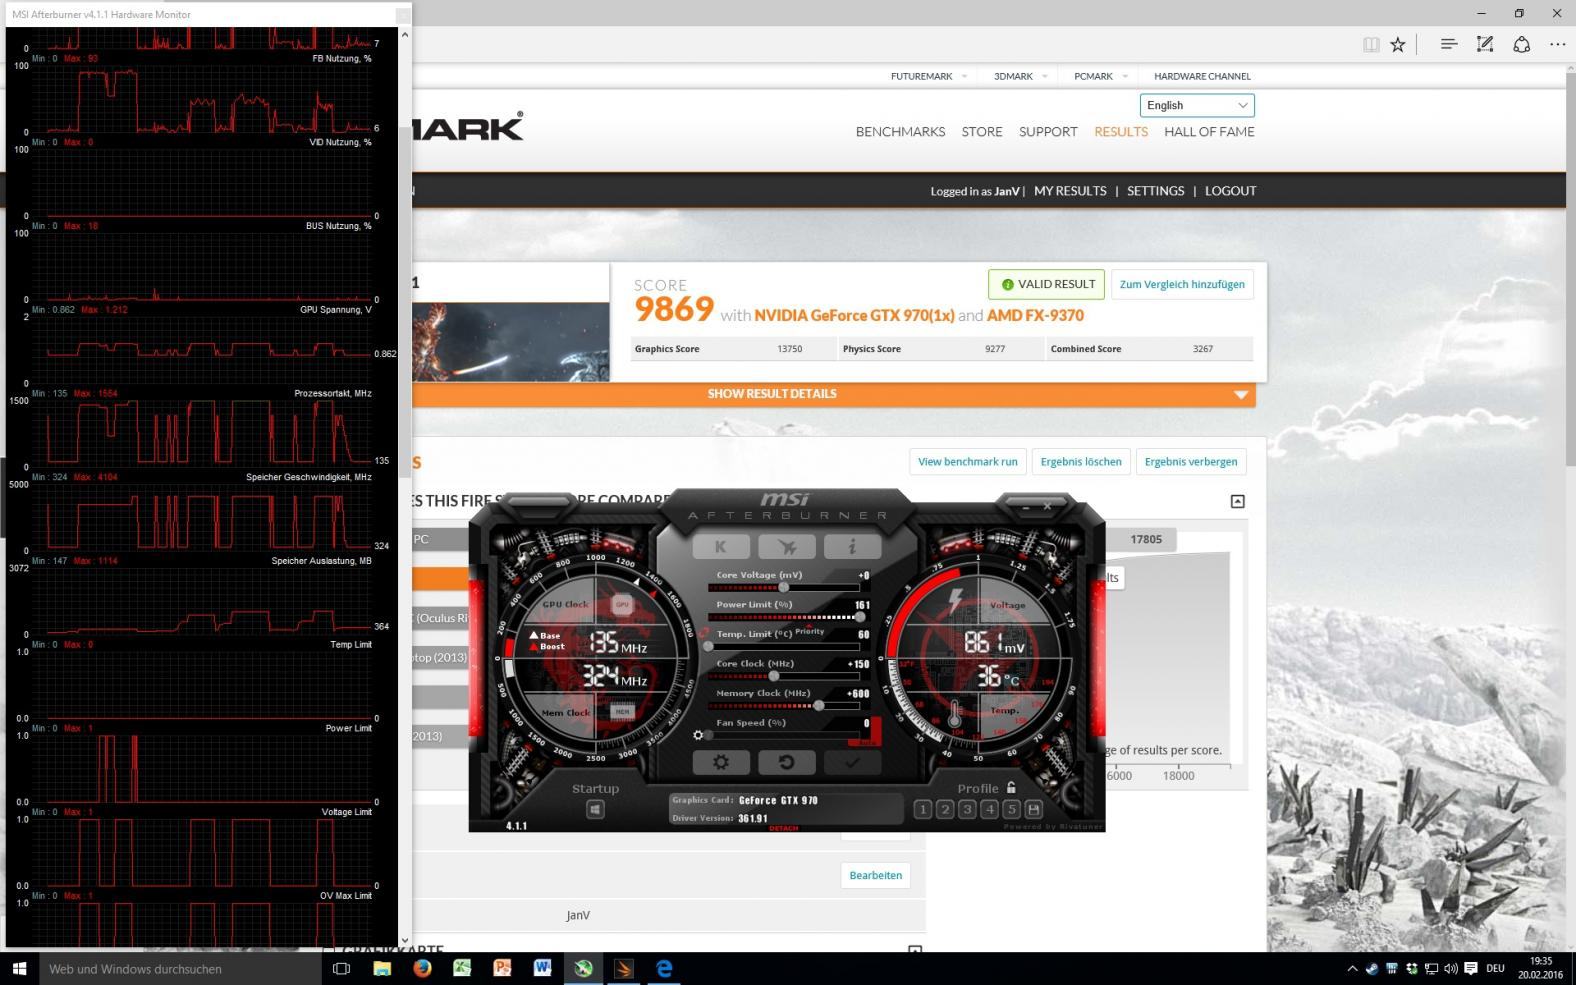This screenshot has height=985, width=1576.
Task: Open Kombustor with the K button in Afterburner
Action: click(x=720, y=546)
